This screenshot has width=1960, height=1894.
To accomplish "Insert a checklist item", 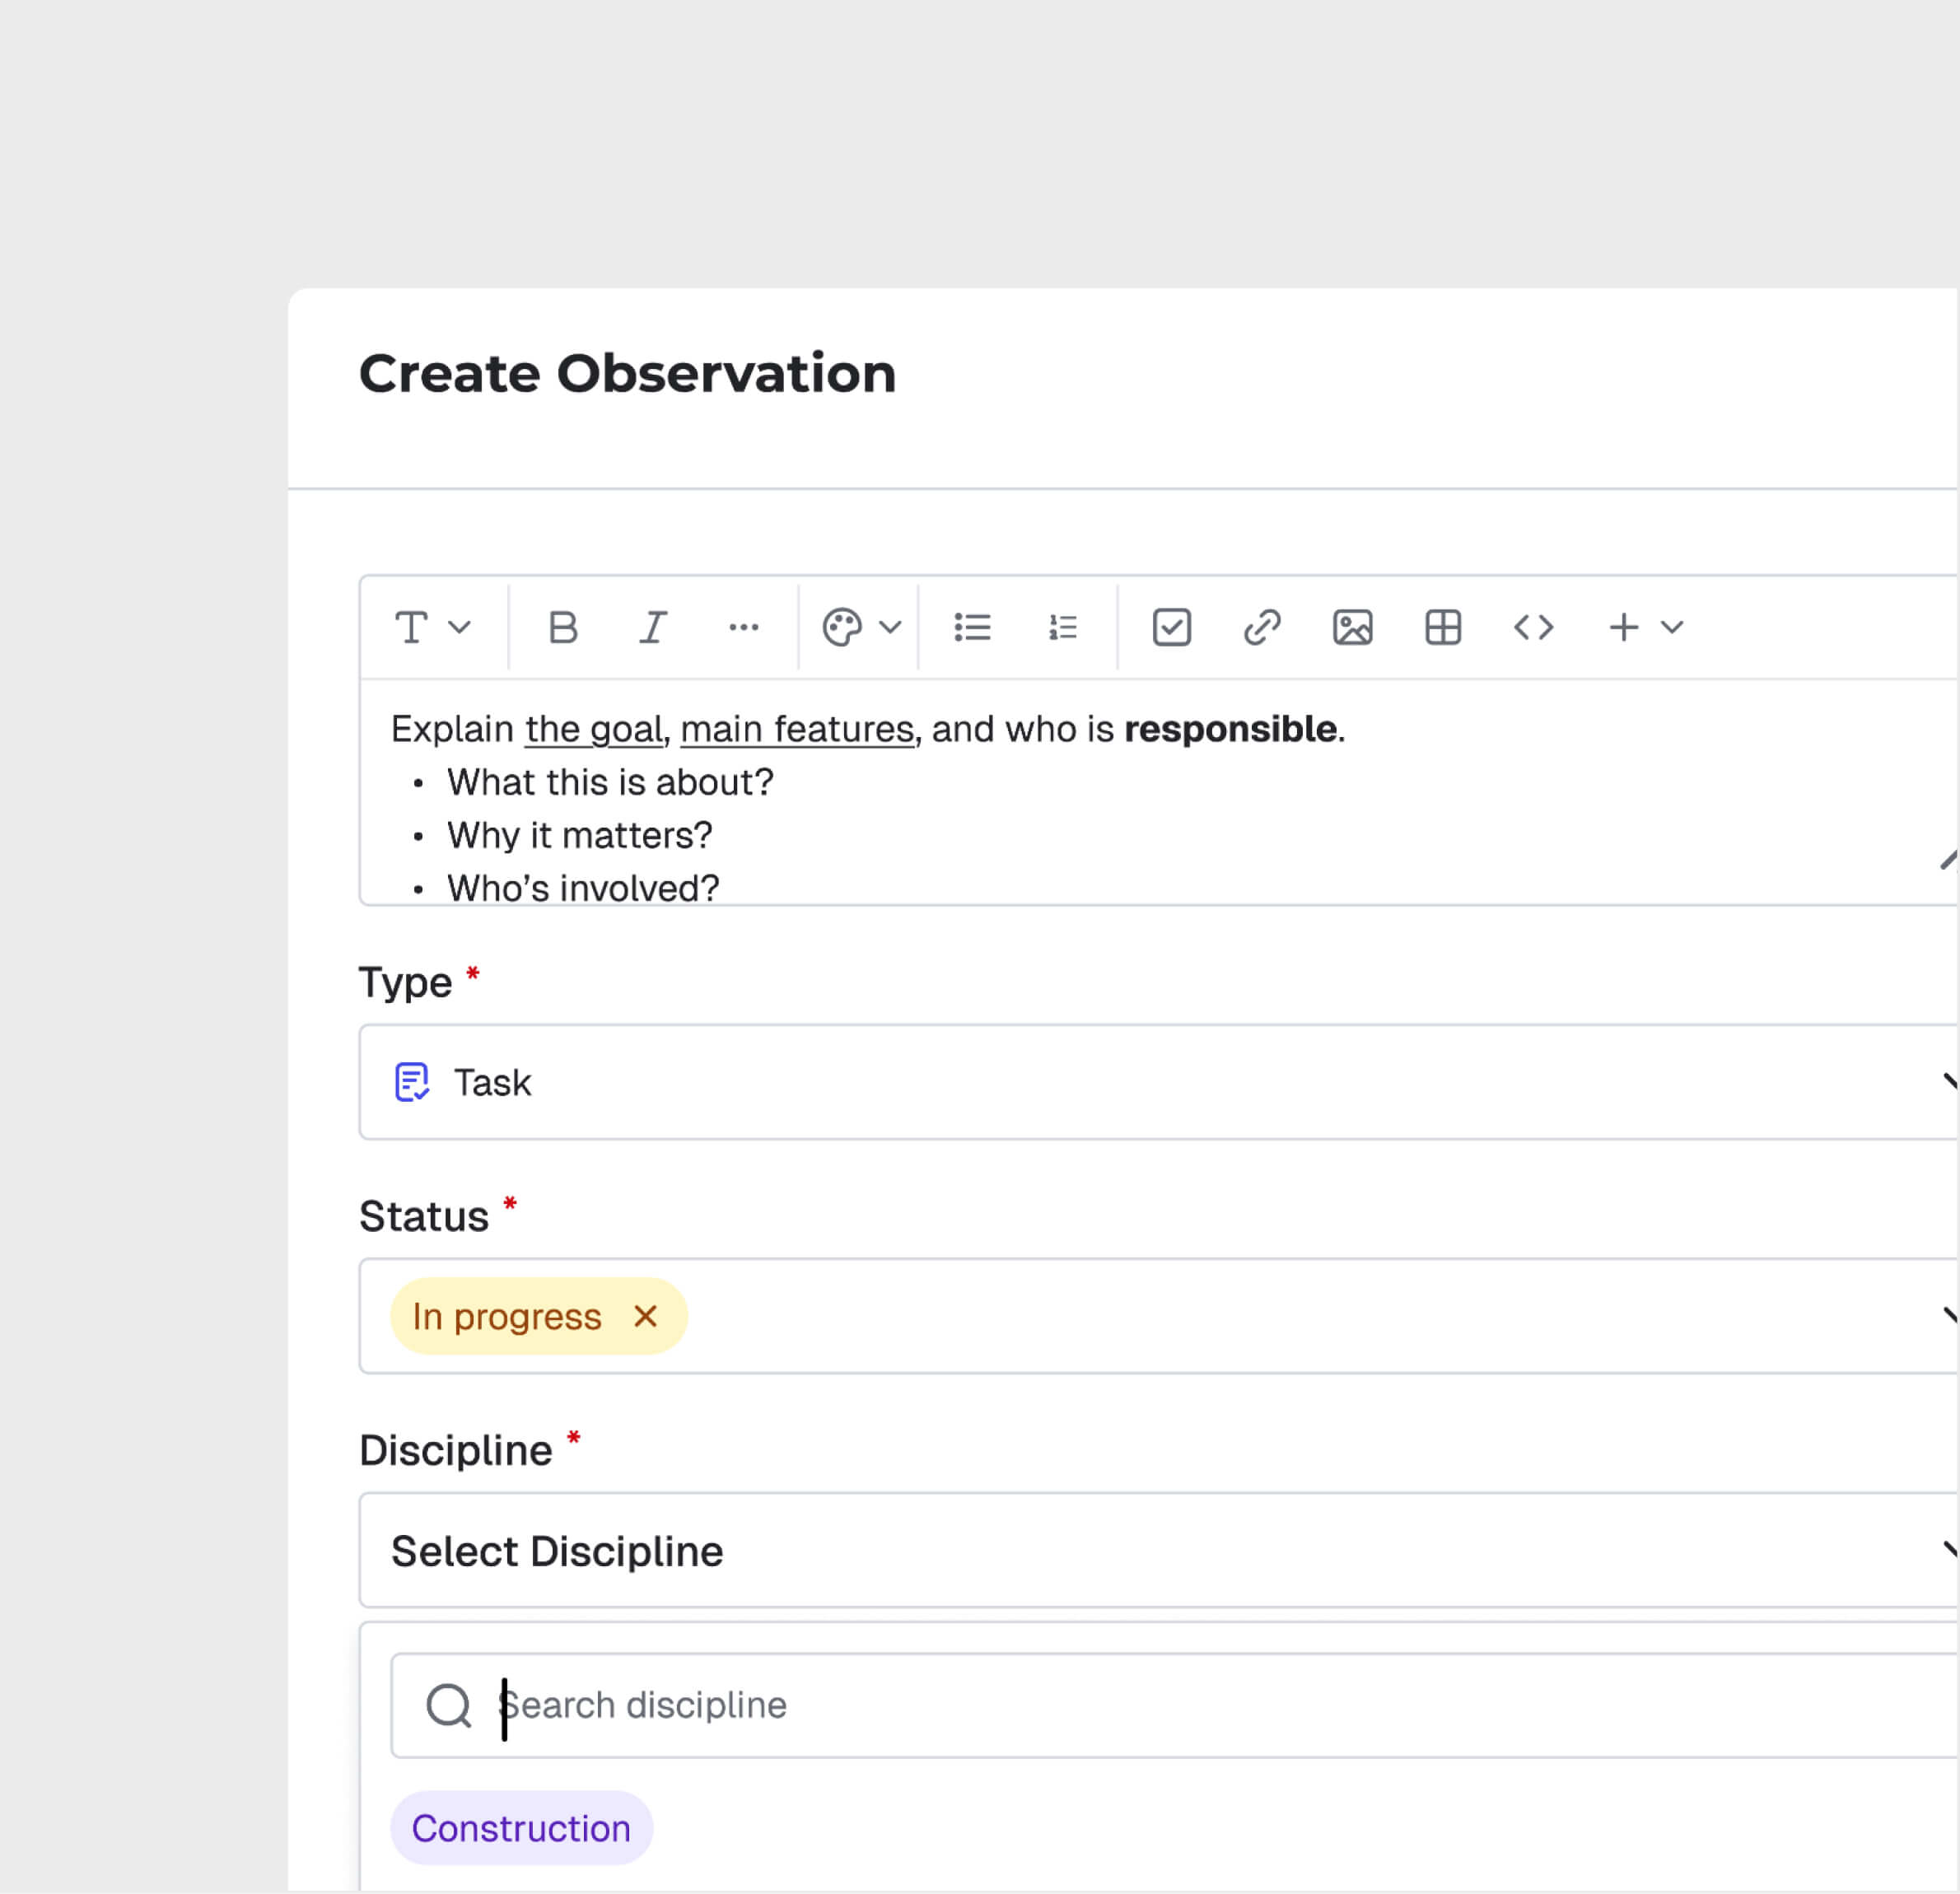I will [x=1172, y=627].
